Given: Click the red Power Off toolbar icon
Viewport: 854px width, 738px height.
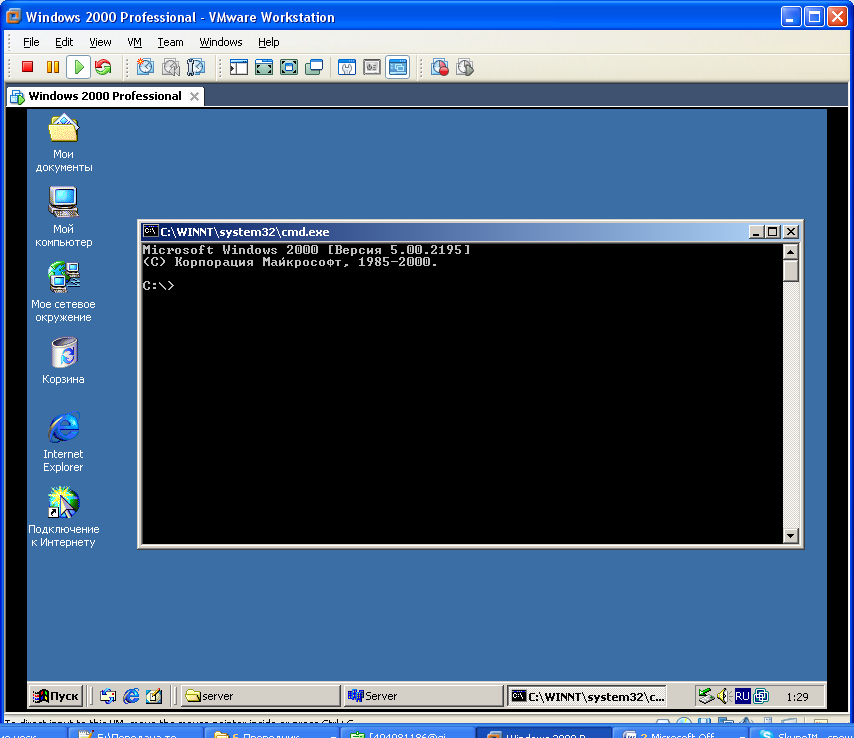Looking at the screenshot, I should click(x=27, y=67).
